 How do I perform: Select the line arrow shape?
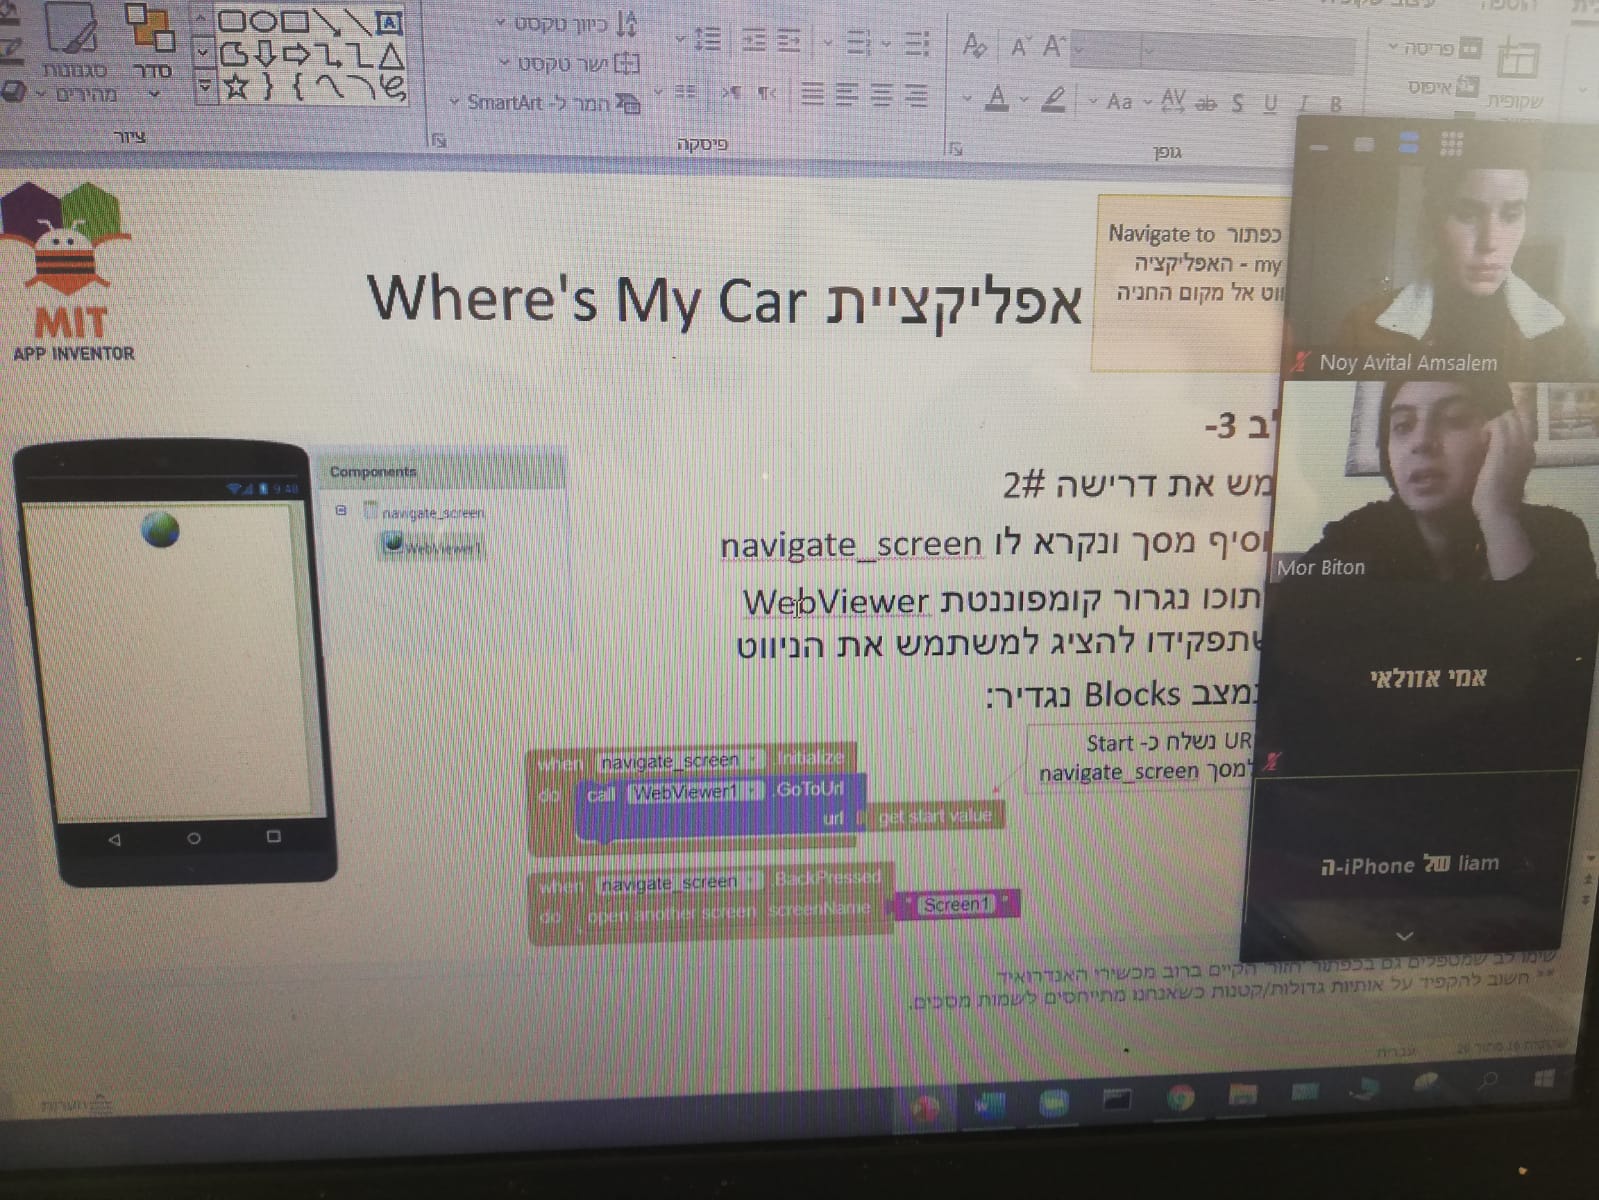tap(326, 22)
